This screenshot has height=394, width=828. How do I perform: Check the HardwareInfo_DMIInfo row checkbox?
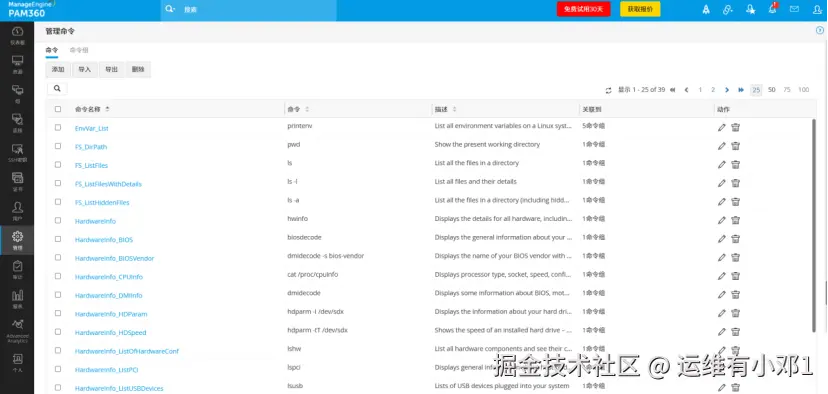coord(58,294)
